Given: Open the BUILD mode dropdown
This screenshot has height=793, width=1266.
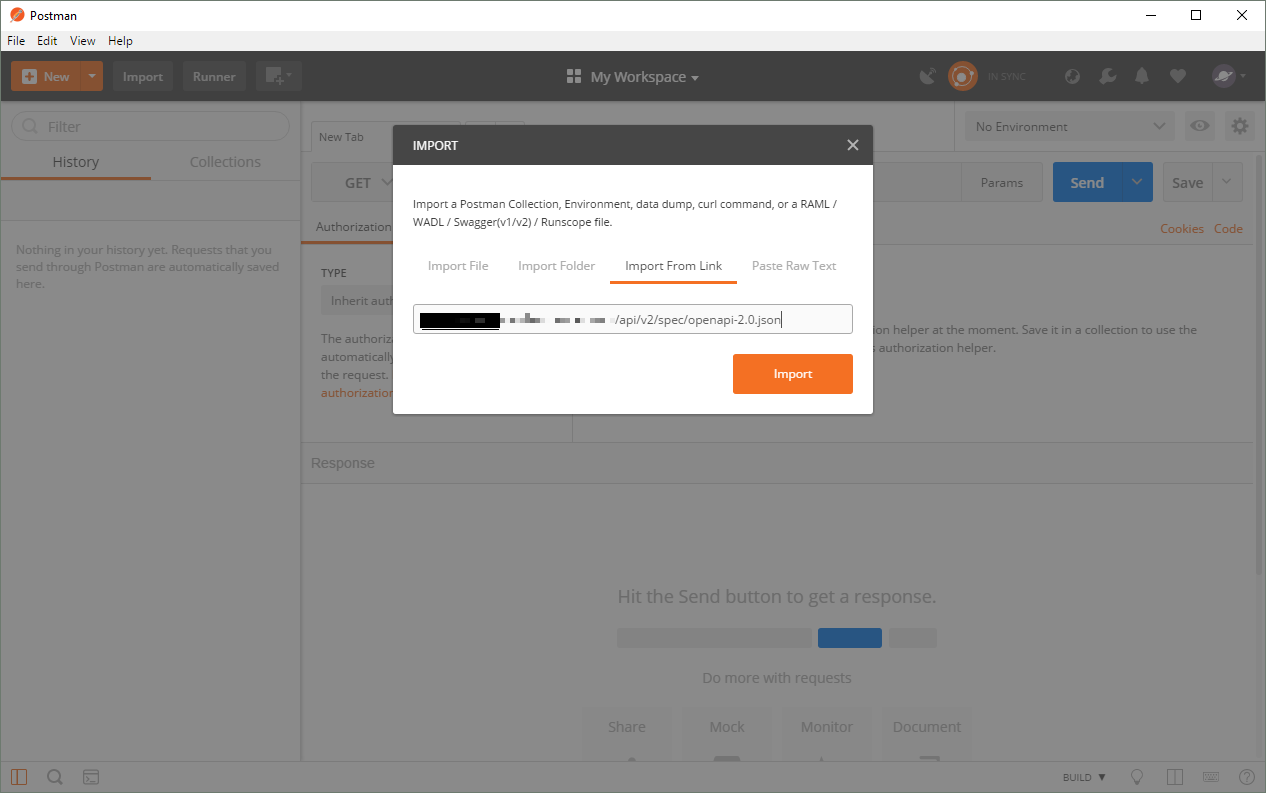Looking at the screenshot, I should pos(1084,777).
